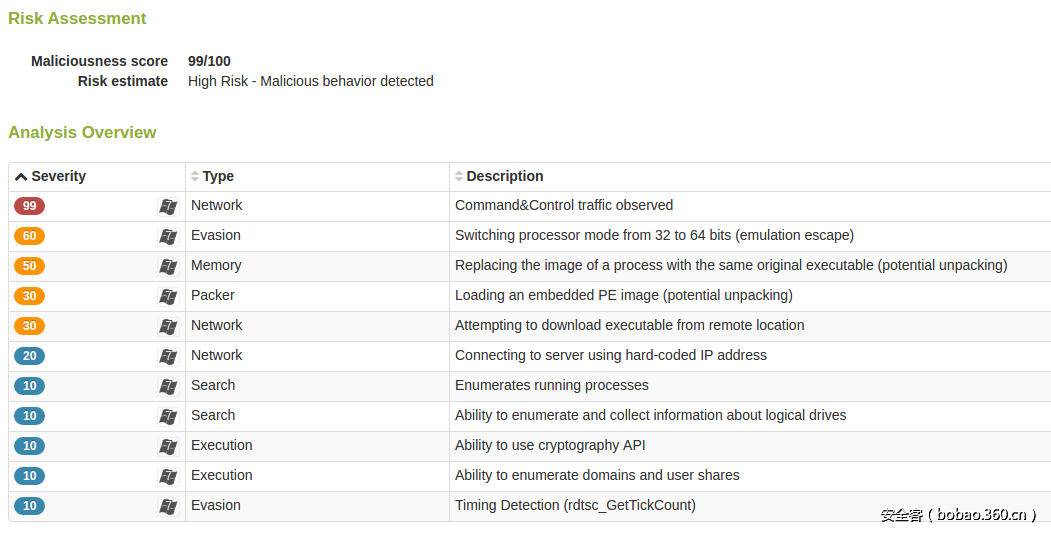Click the red 99 severity badge

click(x=29, y=206)
